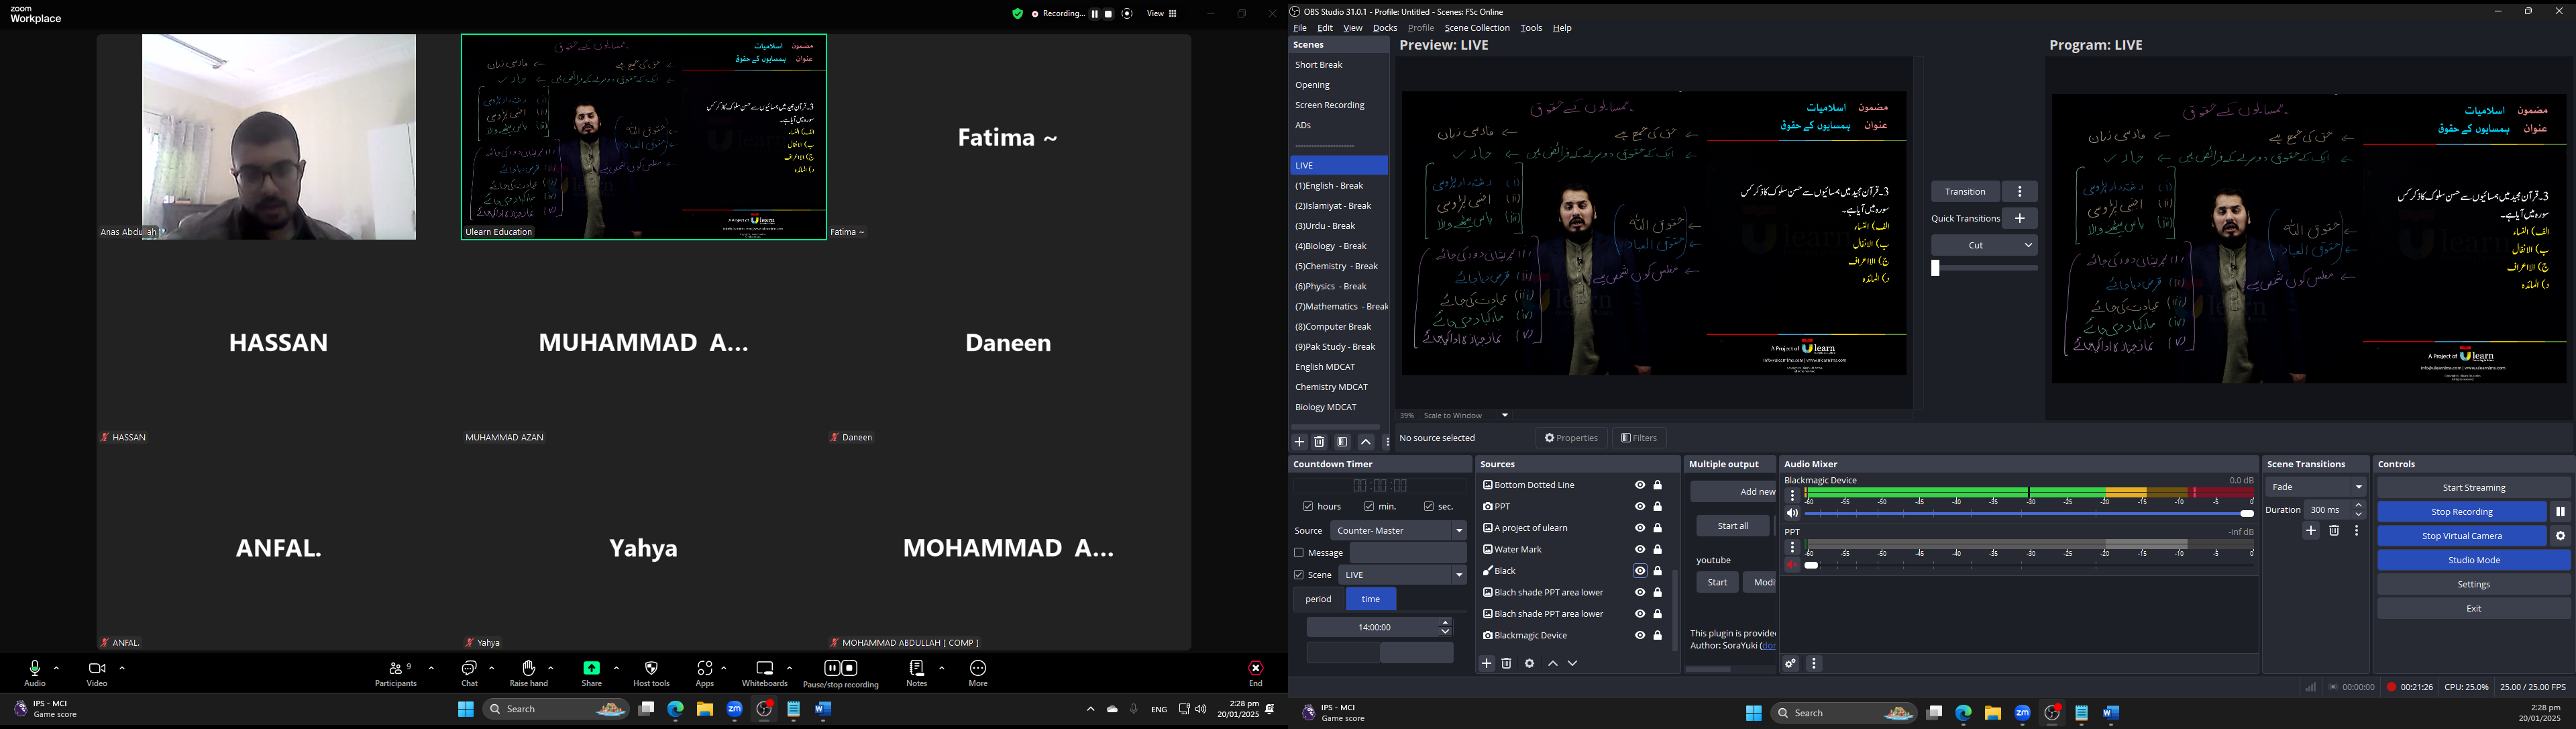This screenshot has height=729, width=2576.
Task: Hide the Bottom Dotted Line source
Action: tap(1640, 485)
